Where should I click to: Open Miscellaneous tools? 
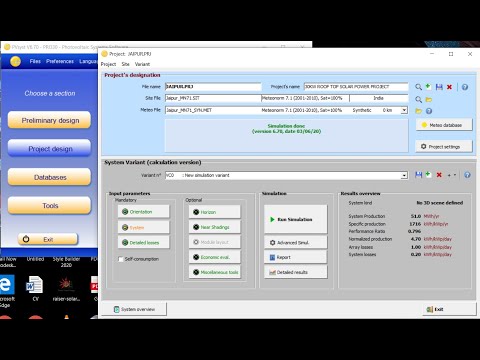pyautogui.click(x=214, y=272)
